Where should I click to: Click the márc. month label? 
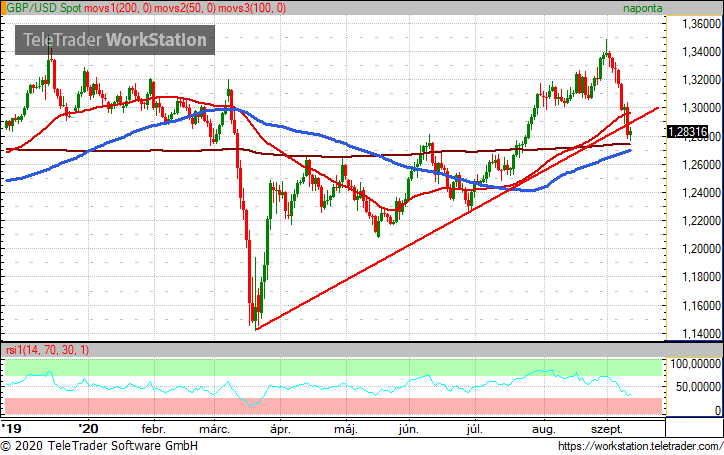coord(214,429)
